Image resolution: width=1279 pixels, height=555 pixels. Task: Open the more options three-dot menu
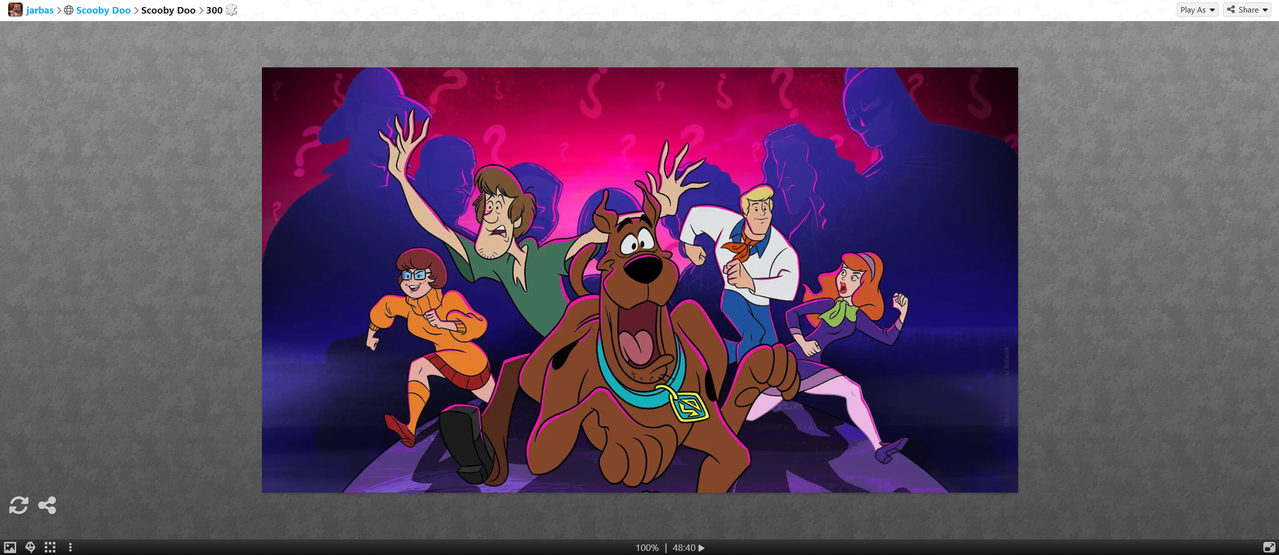pos(70,547)
